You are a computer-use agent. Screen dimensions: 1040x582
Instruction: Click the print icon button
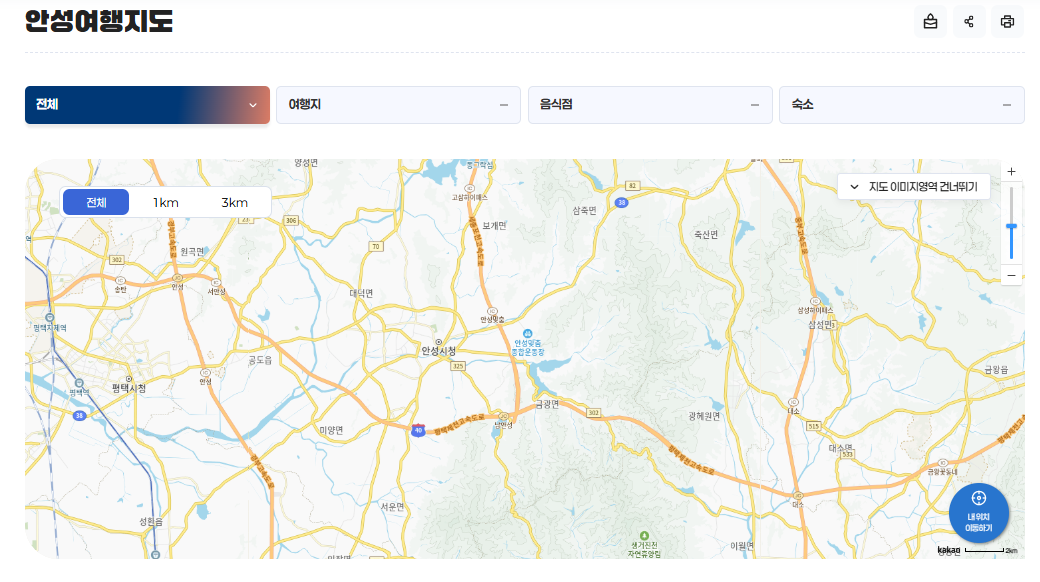tap(1007, 22)
